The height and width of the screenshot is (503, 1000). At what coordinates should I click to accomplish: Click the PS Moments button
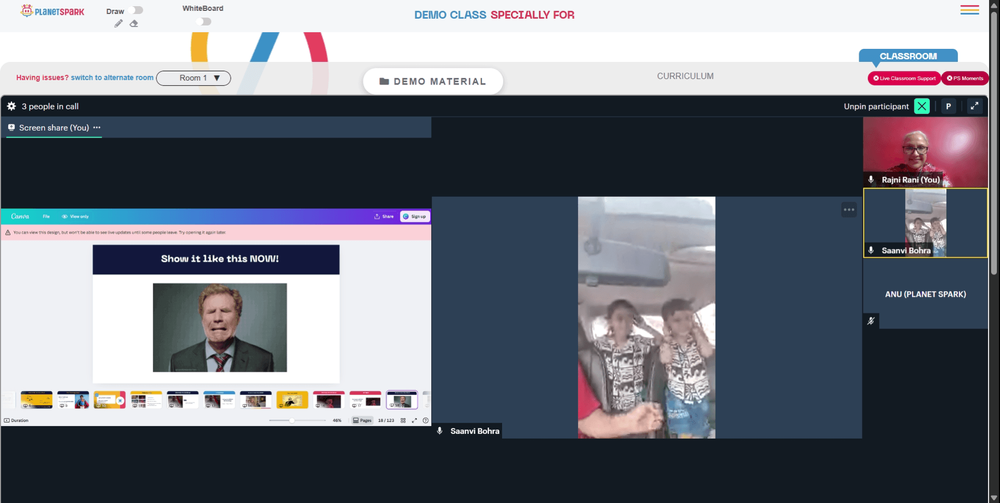pos(965,78)
